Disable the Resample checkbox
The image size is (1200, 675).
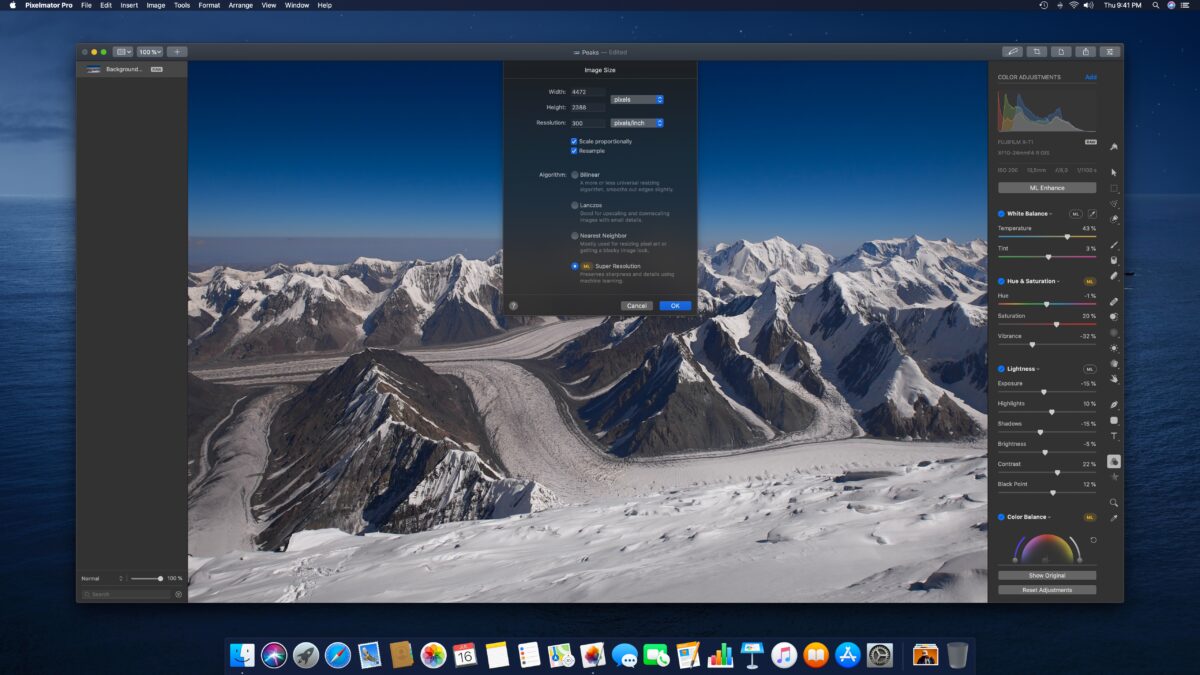click(x=575, y=150)
